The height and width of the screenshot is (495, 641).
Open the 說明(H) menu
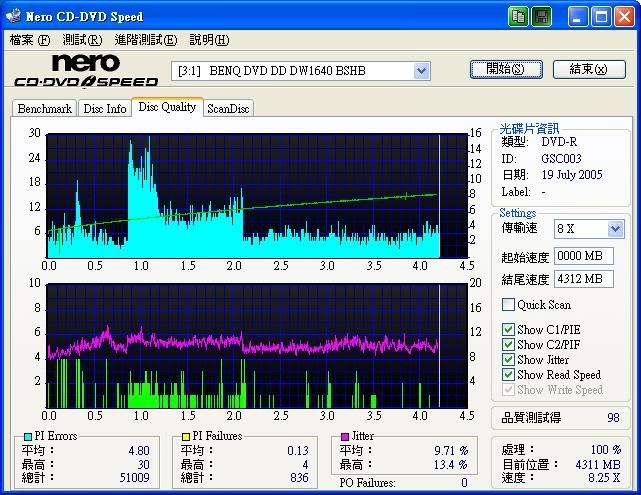pos(209,40)
